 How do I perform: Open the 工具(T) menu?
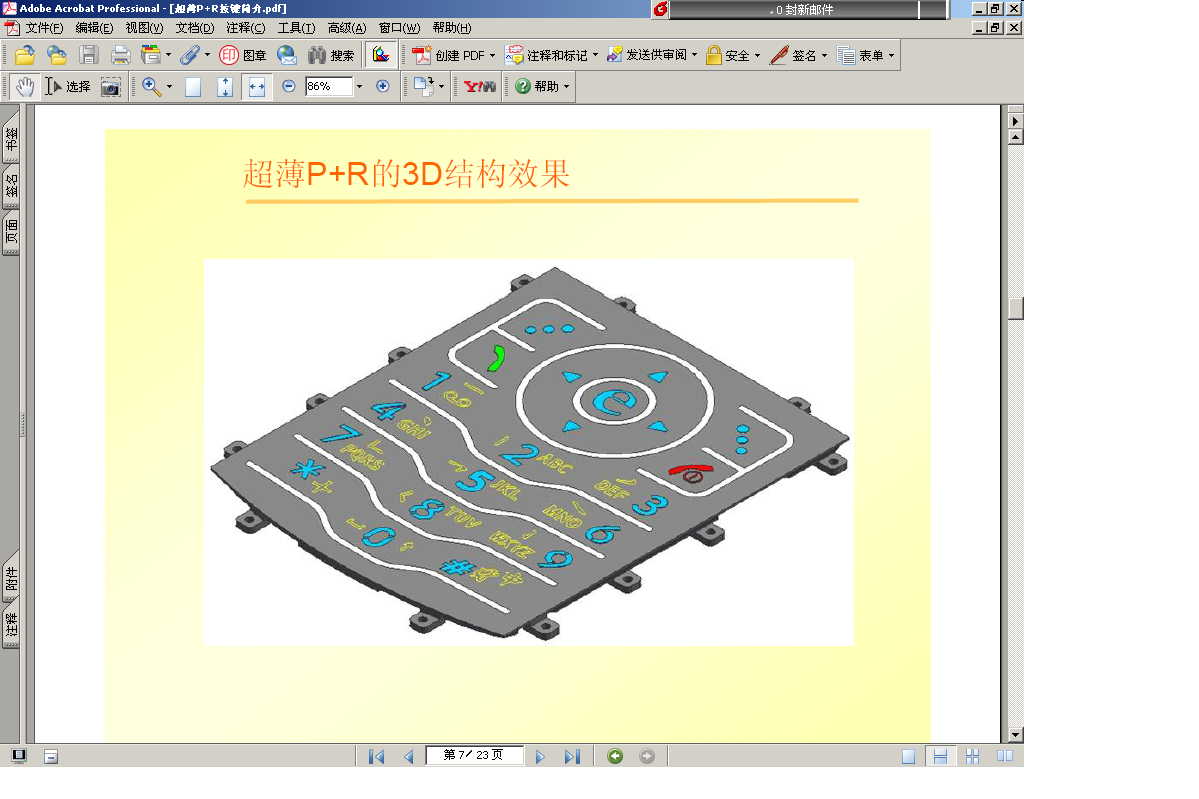296,28
